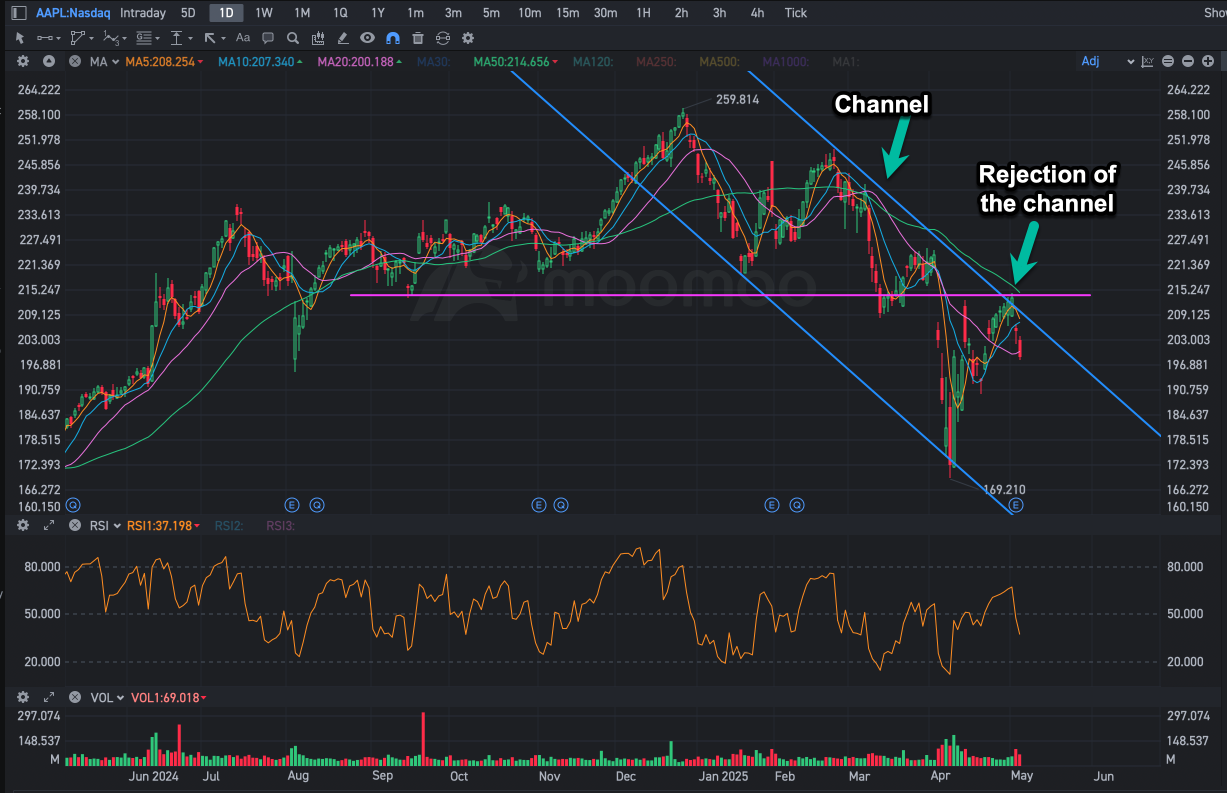Click the RSI1:37.198 value label
This screenshot has width=1227, height=793.
(x=162, y=525)
